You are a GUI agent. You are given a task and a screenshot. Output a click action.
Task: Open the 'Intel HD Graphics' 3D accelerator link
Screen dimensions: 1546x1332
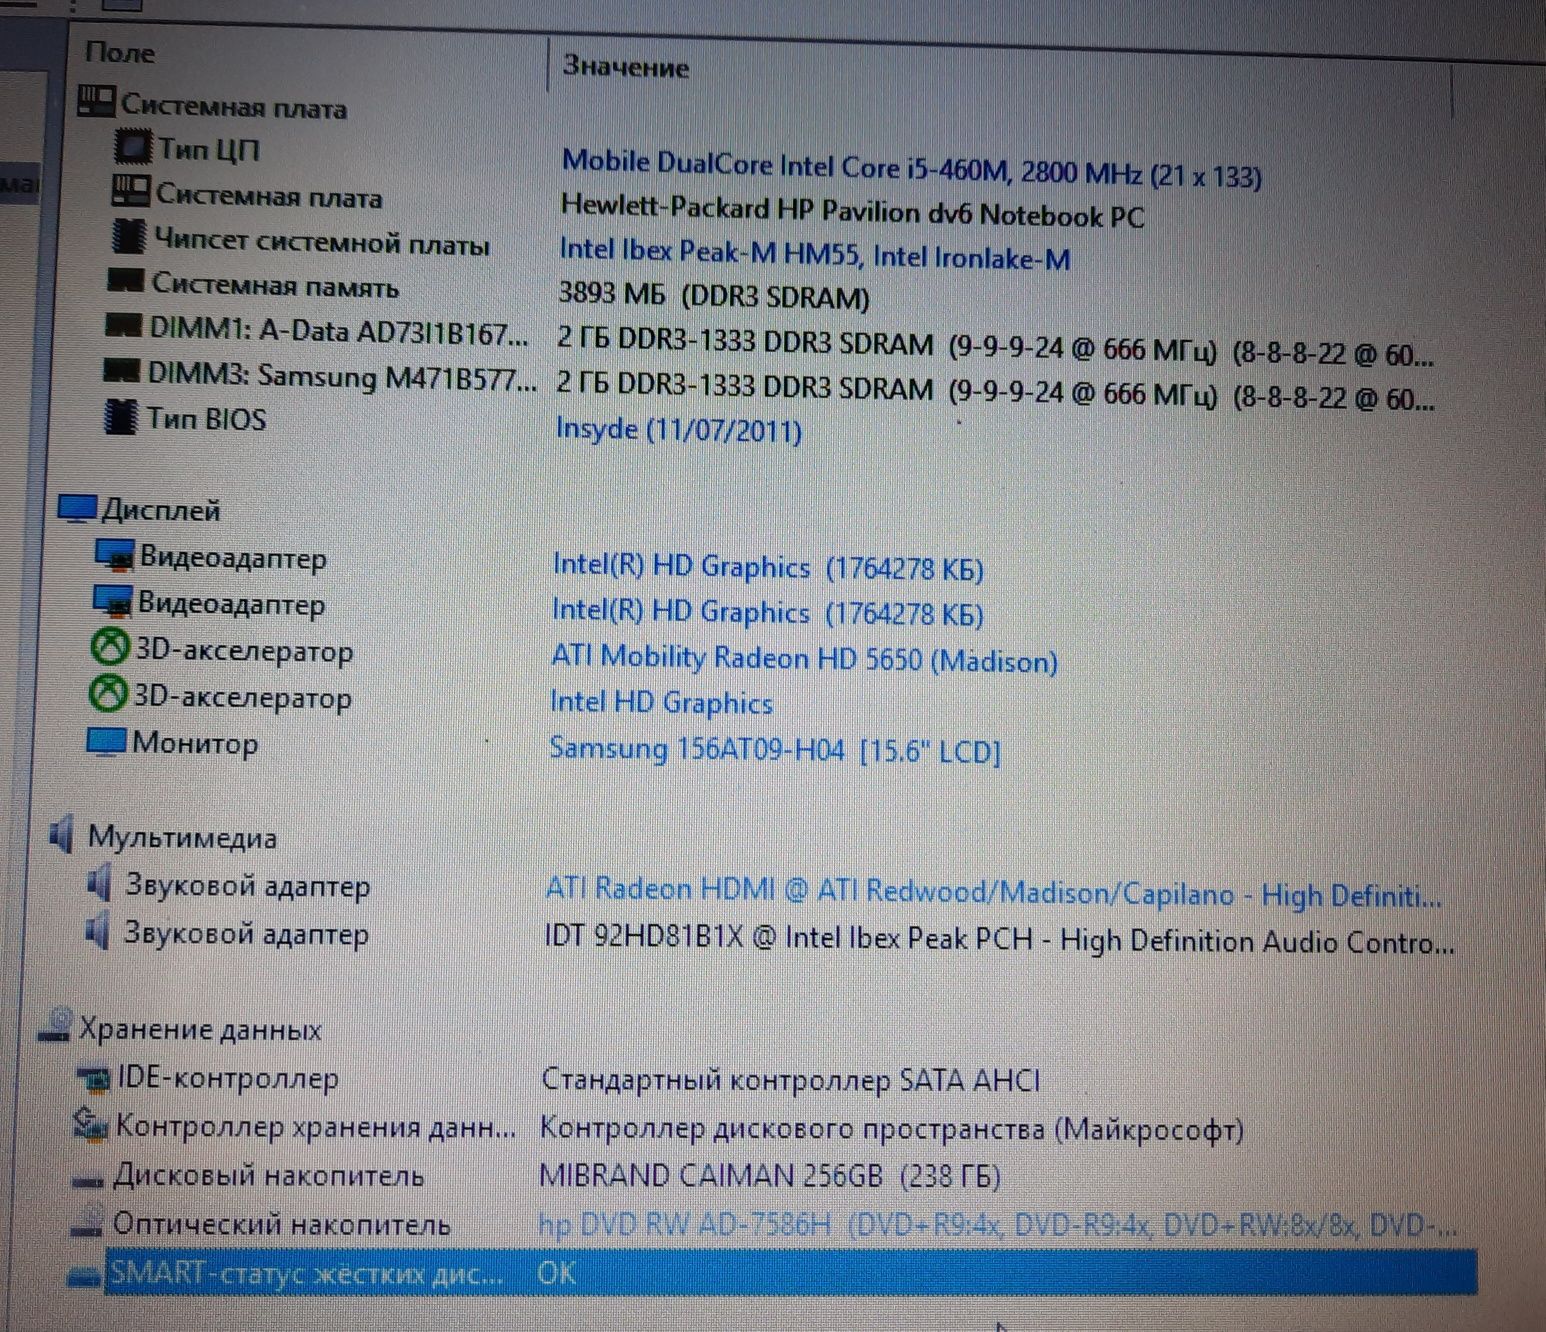[661, 703]
